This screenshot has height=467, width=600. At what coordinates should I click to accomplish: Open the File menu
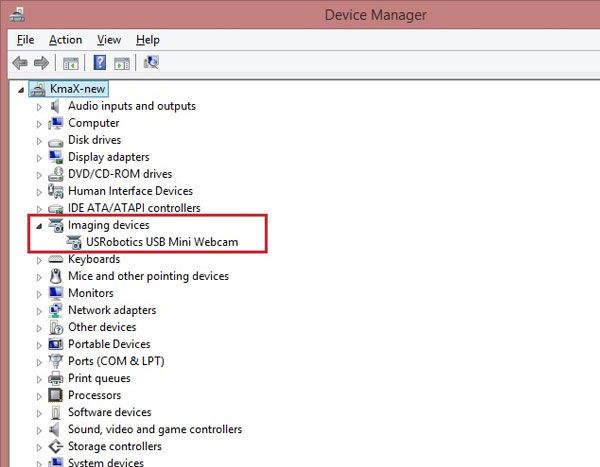click(x=26, y=40)
